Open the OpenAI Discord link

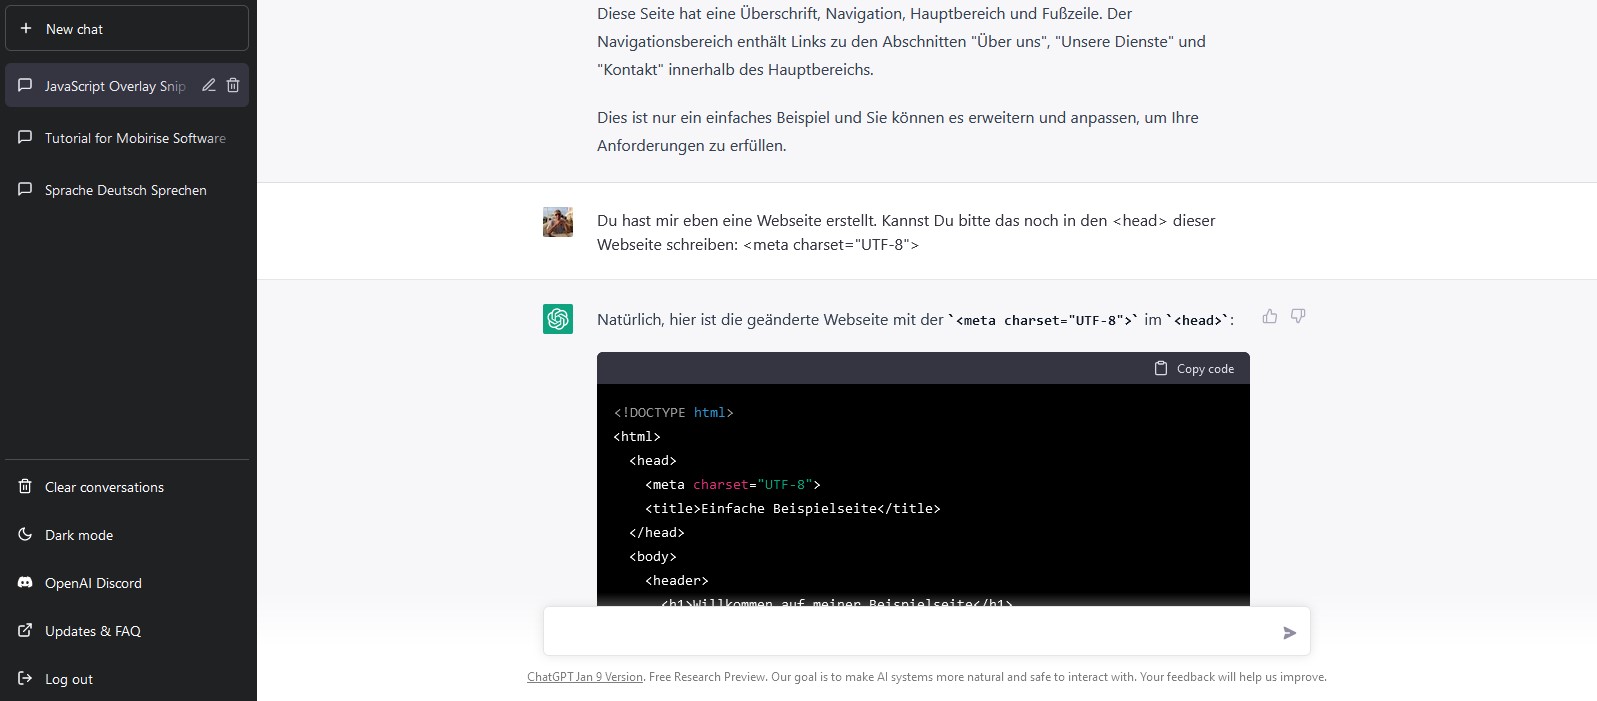click(127, 583)
